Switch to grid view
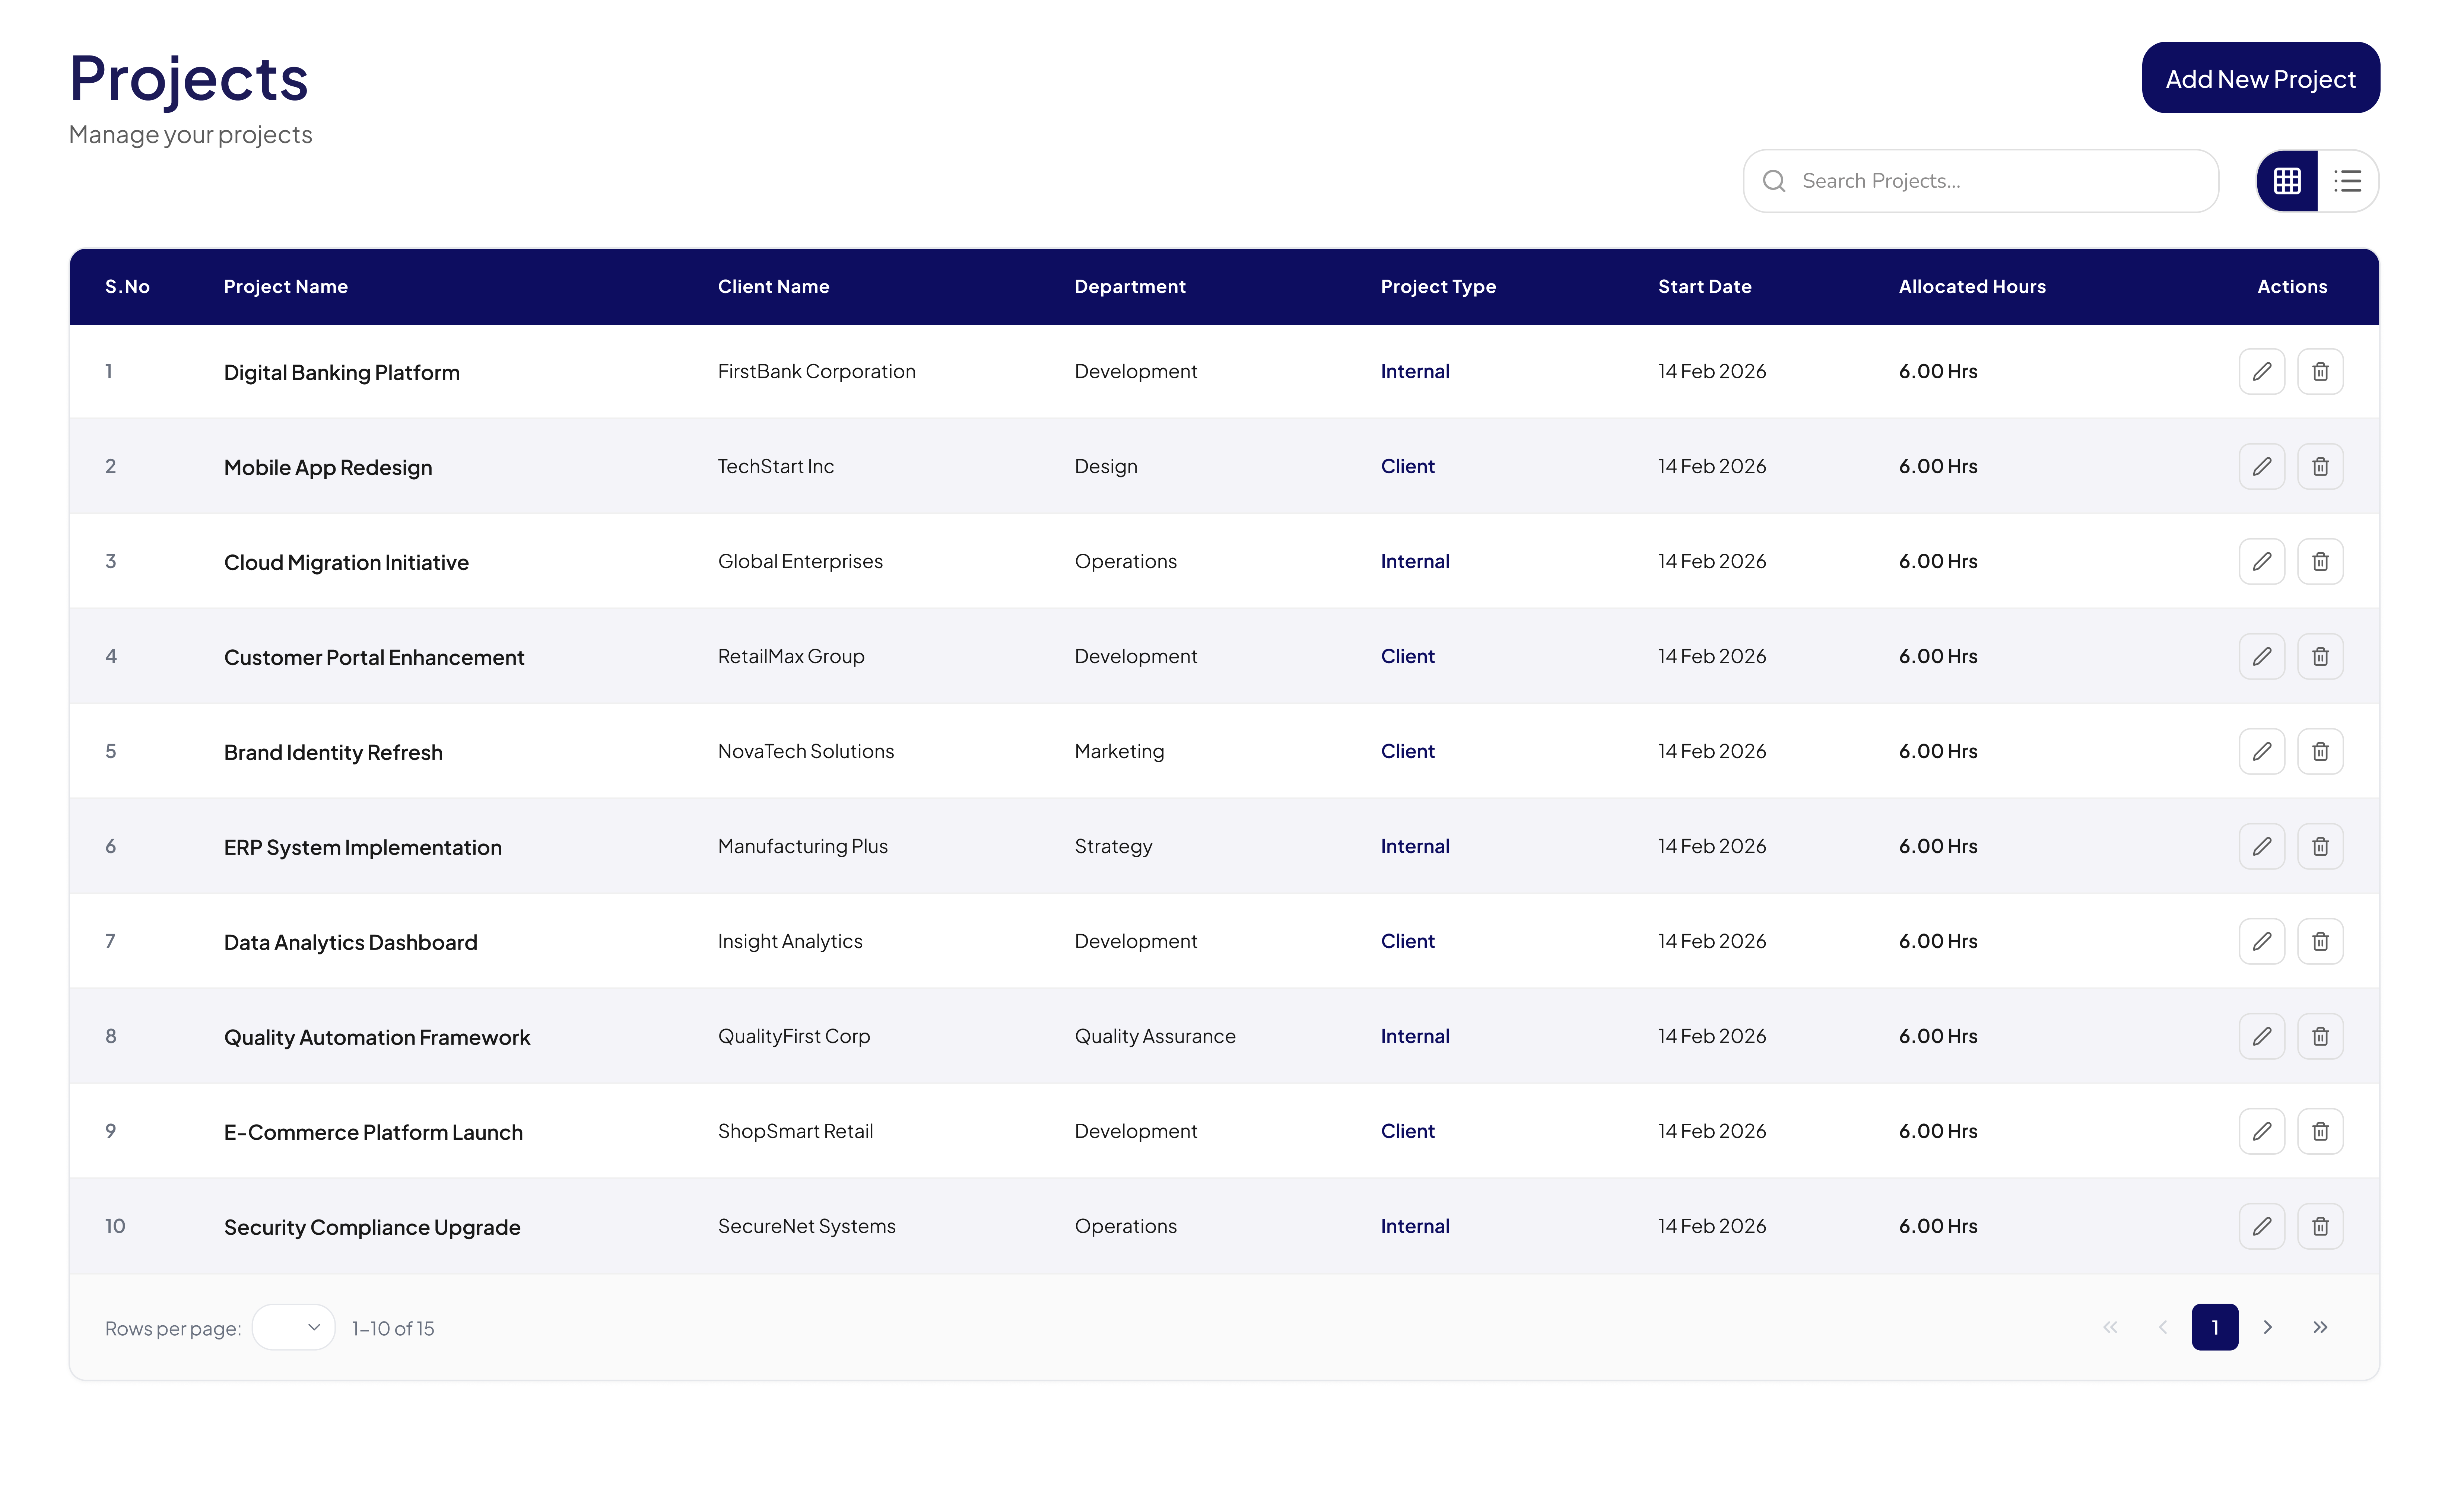 coord(2287,181)
